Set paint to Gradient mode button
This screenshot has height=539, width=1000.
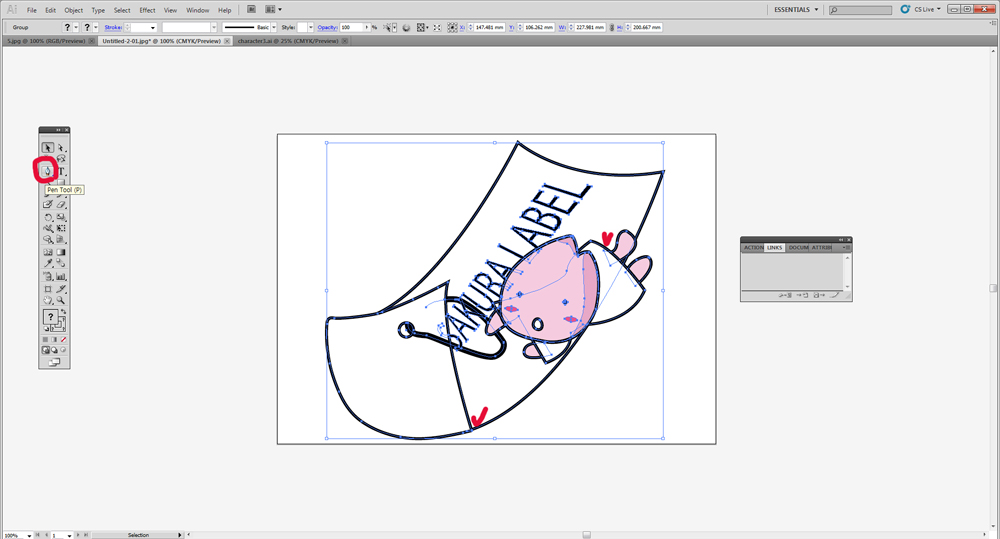(x=54, y=339)
